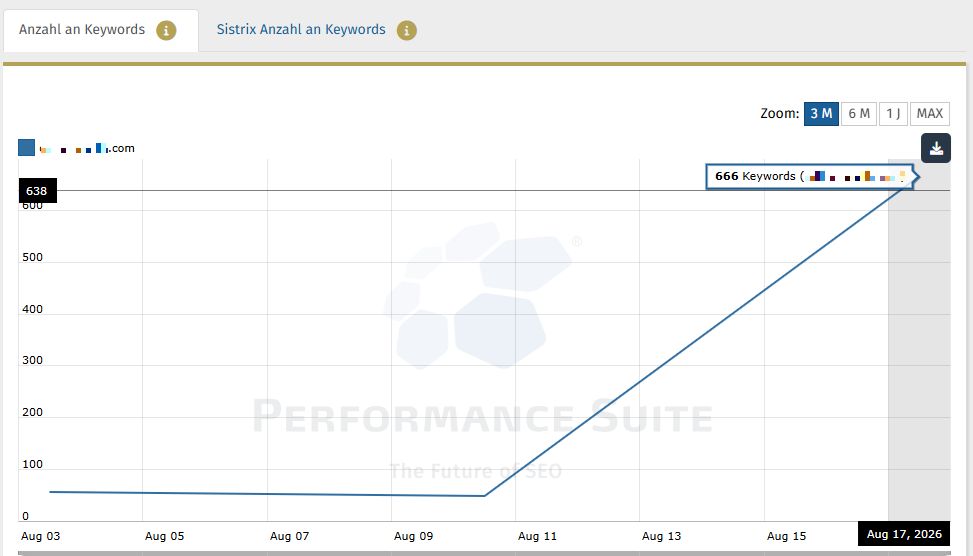Click the 400 y-axis value
Image resolution: width=973 pixels, height=556 pixels.
[32, 309]
